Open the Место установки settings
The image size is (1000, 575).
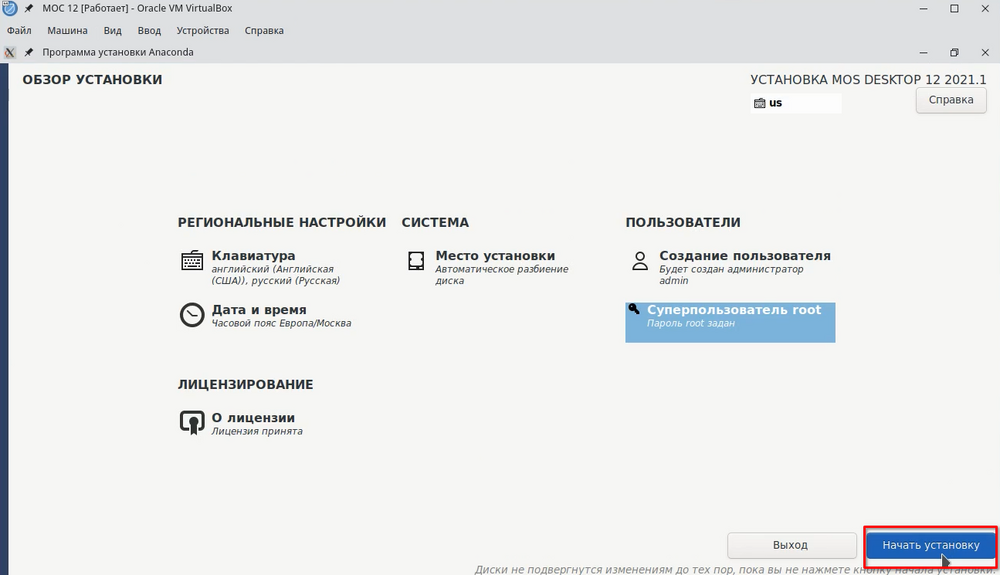point(494,256)
